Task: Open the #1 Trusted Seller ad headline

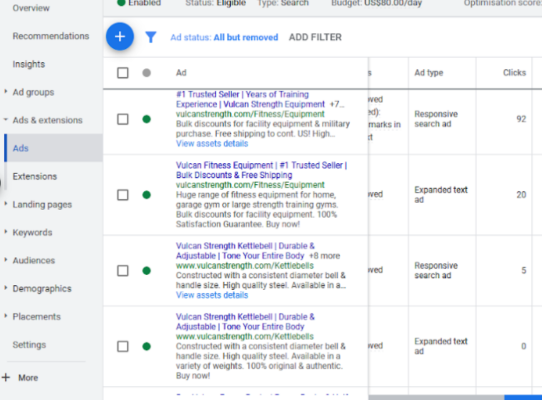Action: tap(250, 99)
